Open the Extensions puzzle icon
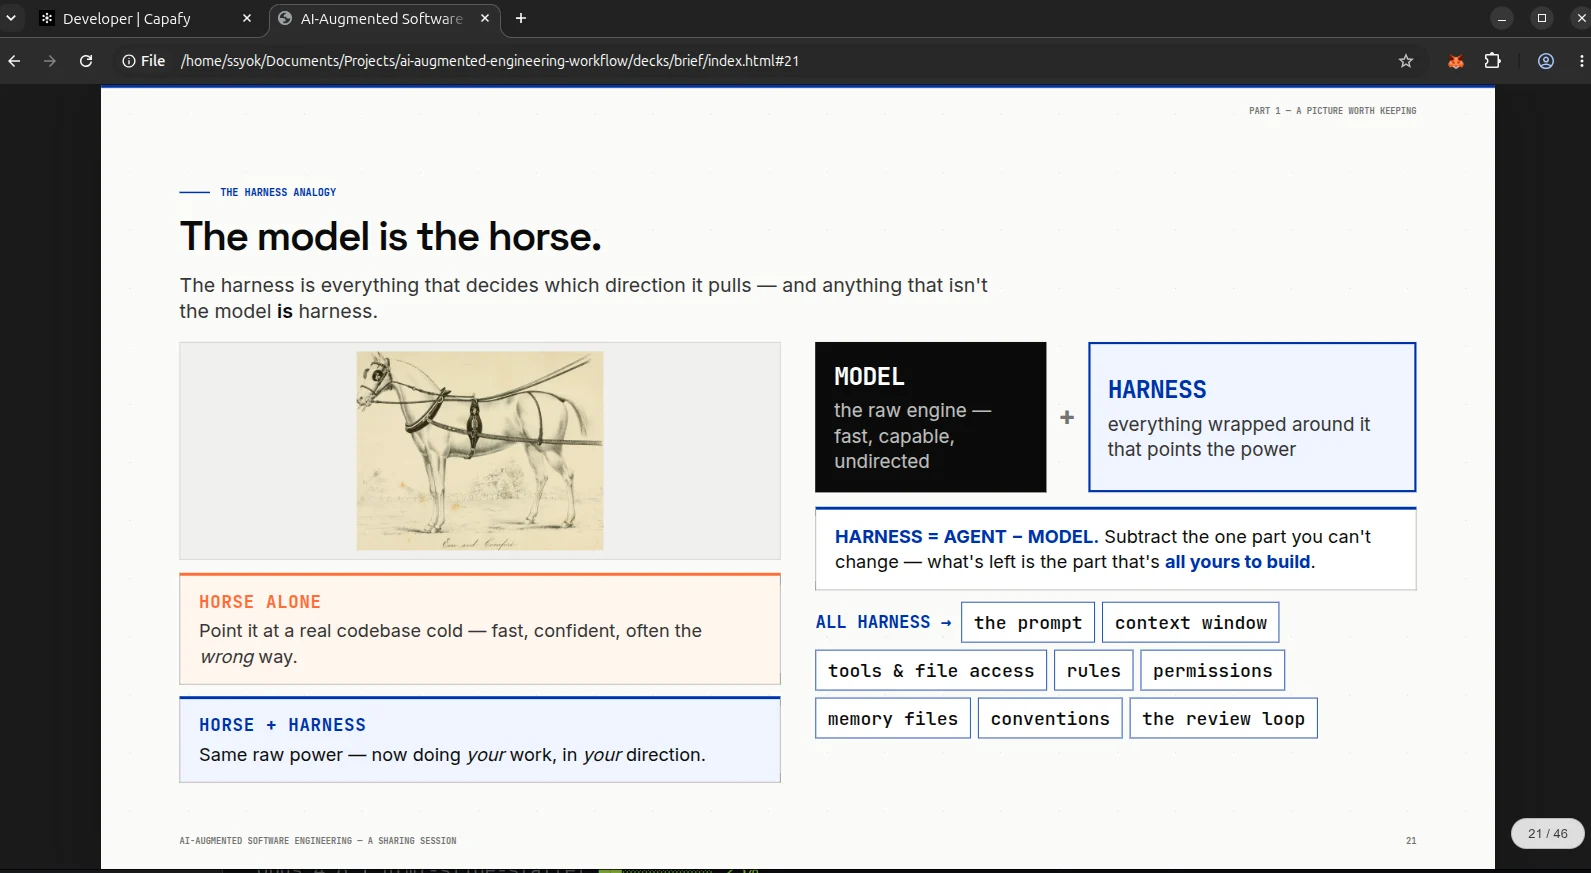This screenshot has height=873, width=1591. tap(1493, 61)
